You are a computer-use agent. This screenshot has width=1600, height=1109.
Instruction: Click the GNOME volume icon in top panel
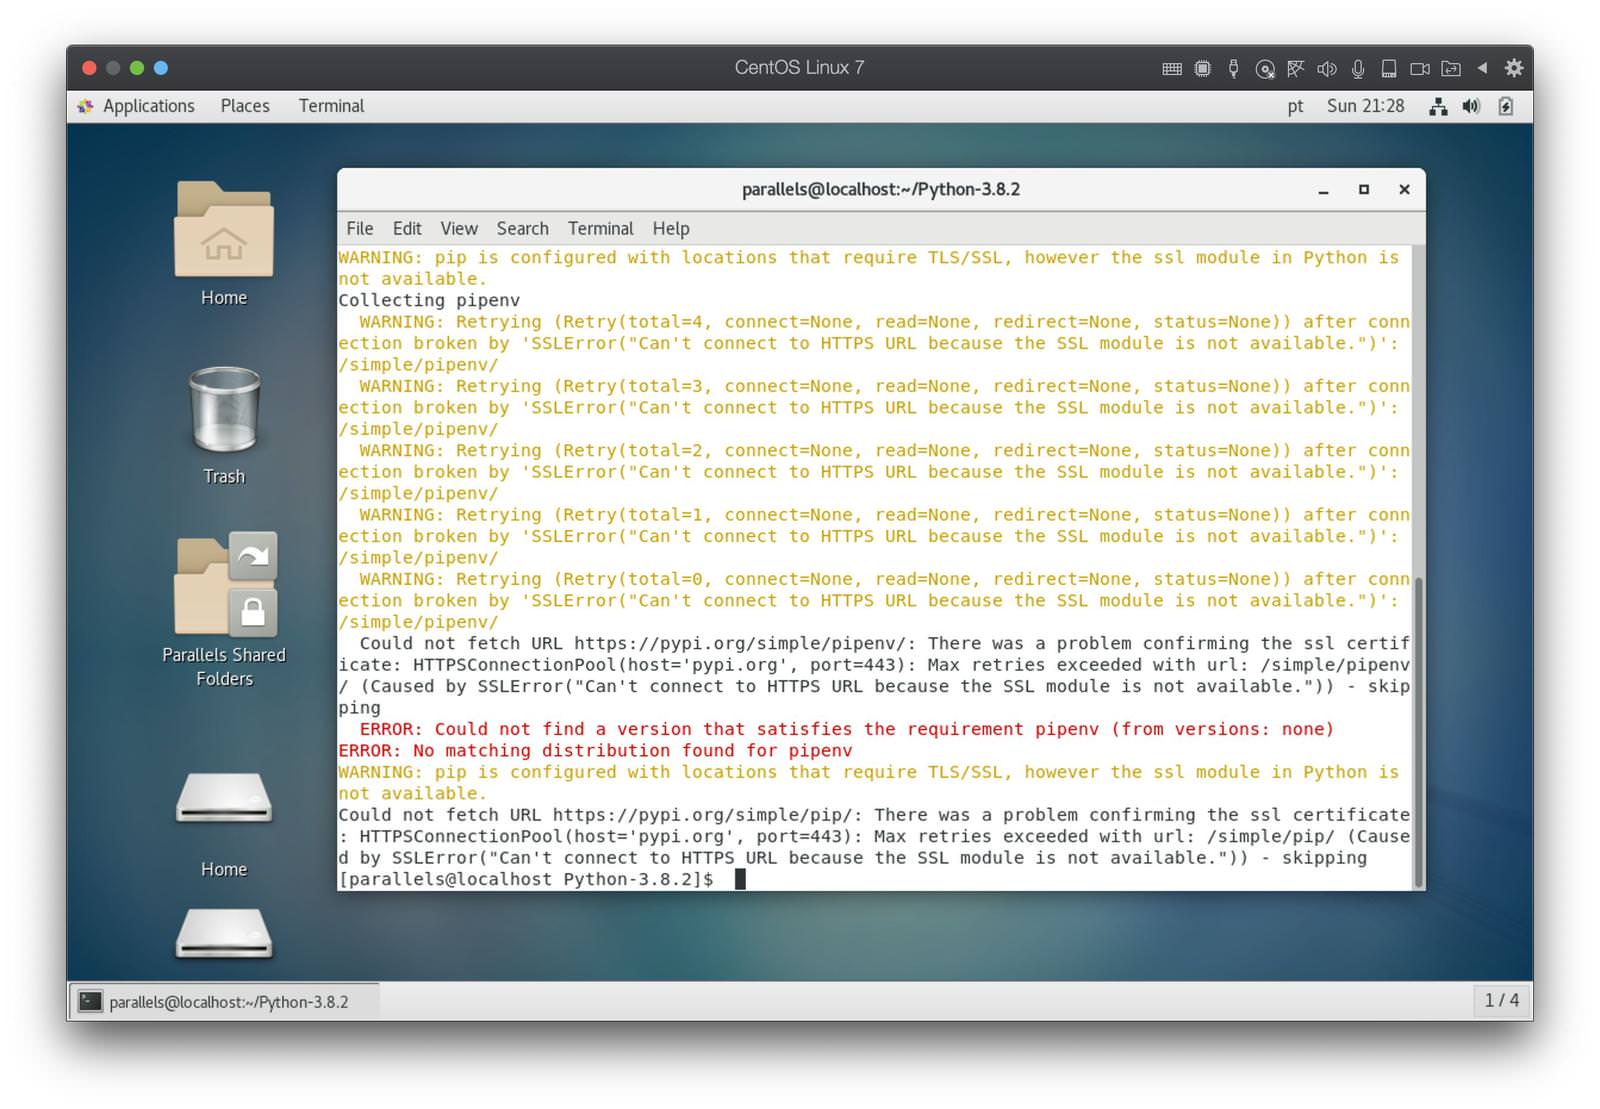pyautogui.click(x=1471, y=106)
